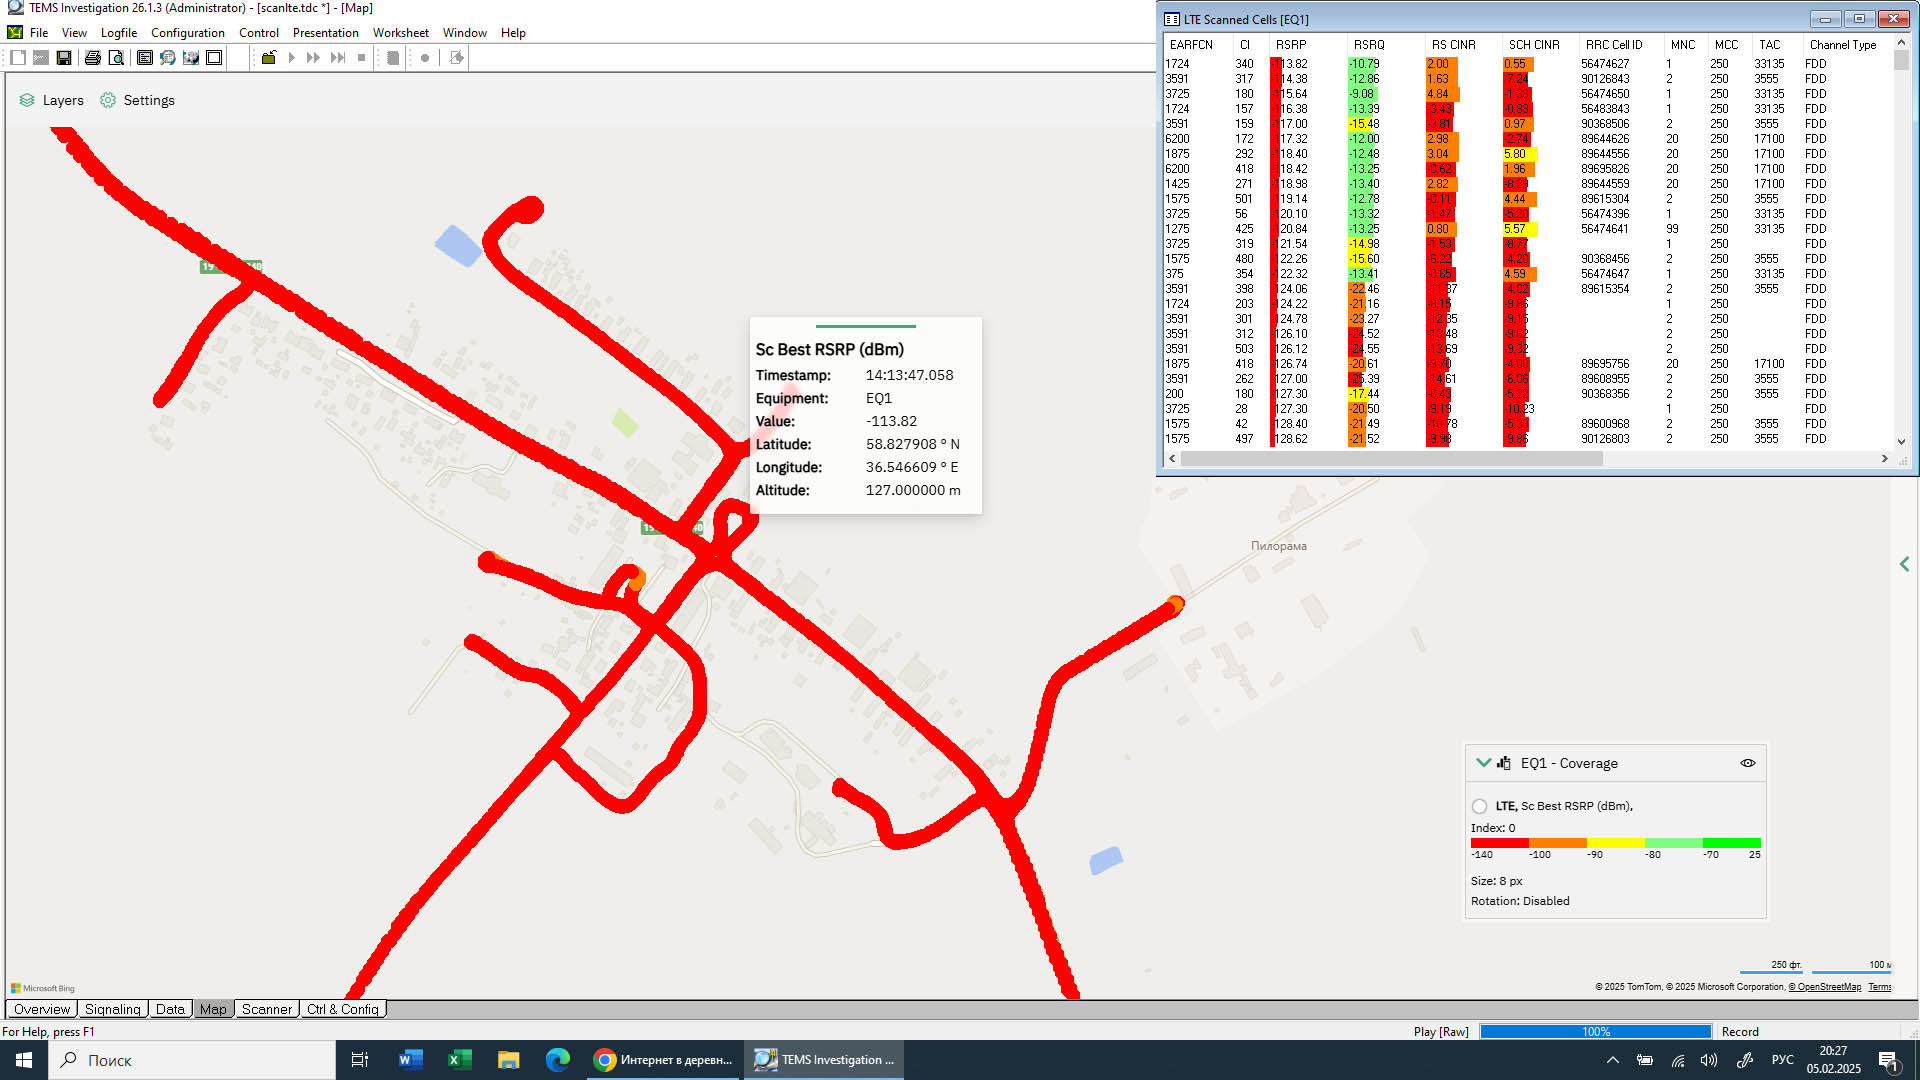
Task: Open the Logfile menu
Action: 119,33
